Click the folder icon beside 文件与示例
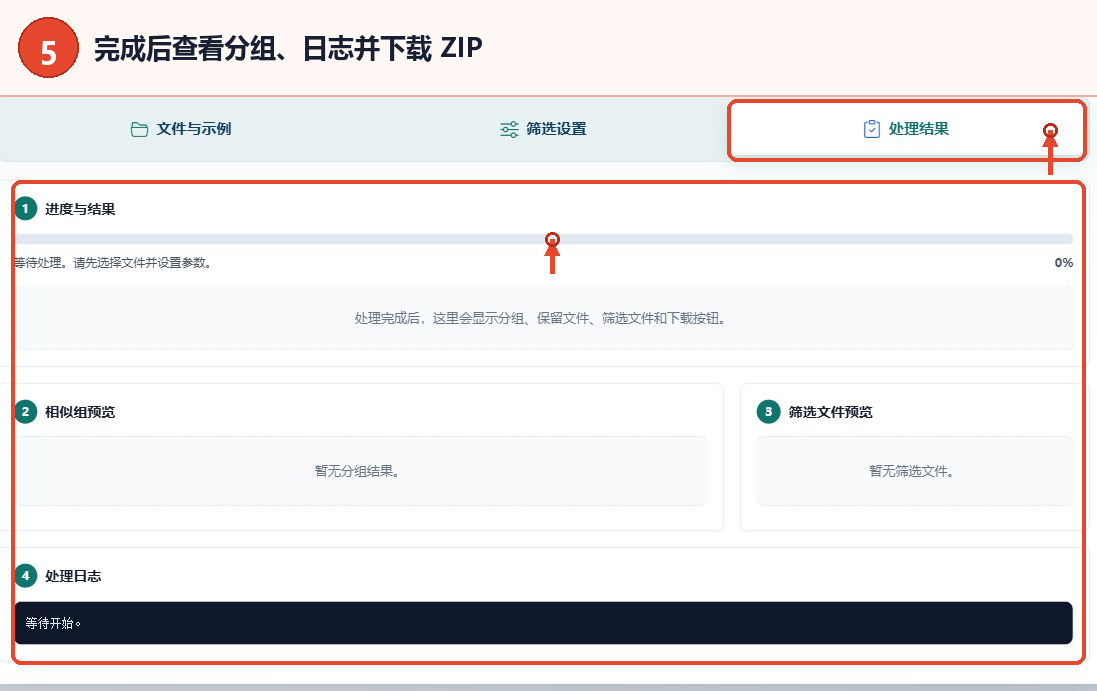The width and height of the screenshot is (1097, 691). pyautogui.click(x=139, y=129)
